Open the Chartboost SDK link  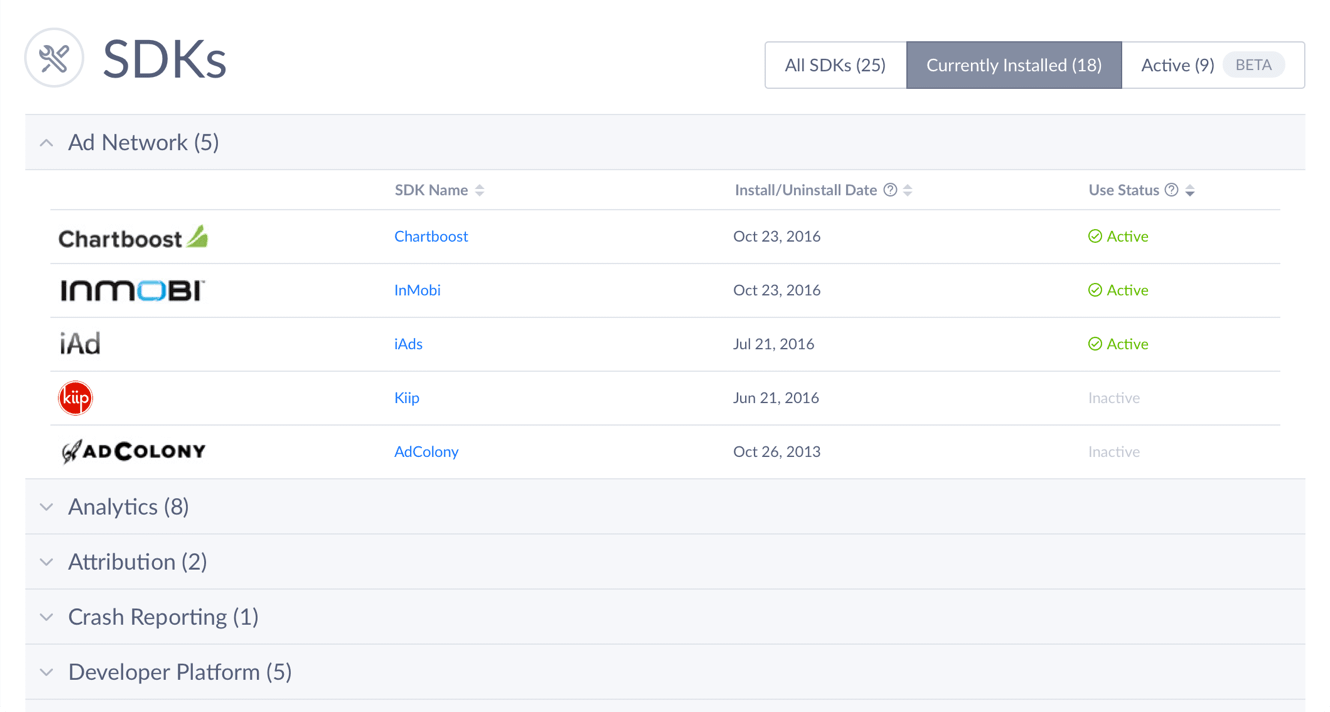point(431,237)
